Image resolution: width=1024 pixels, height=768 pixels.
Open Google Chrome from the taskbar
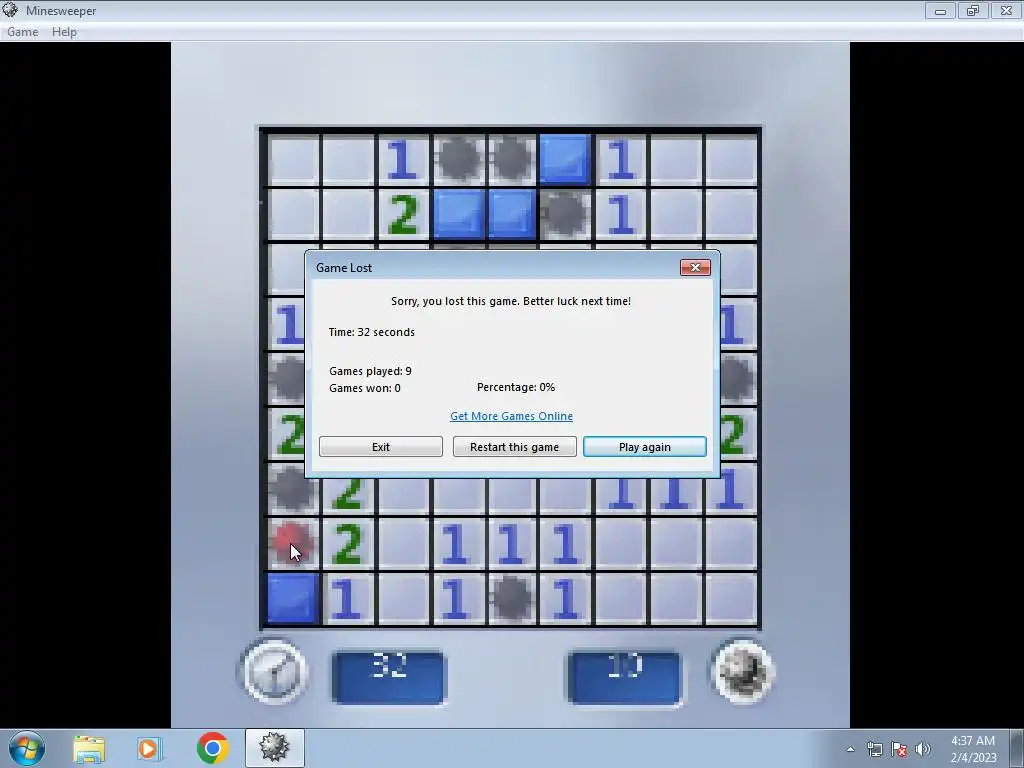pyautogui.click(x=212, y=748)
